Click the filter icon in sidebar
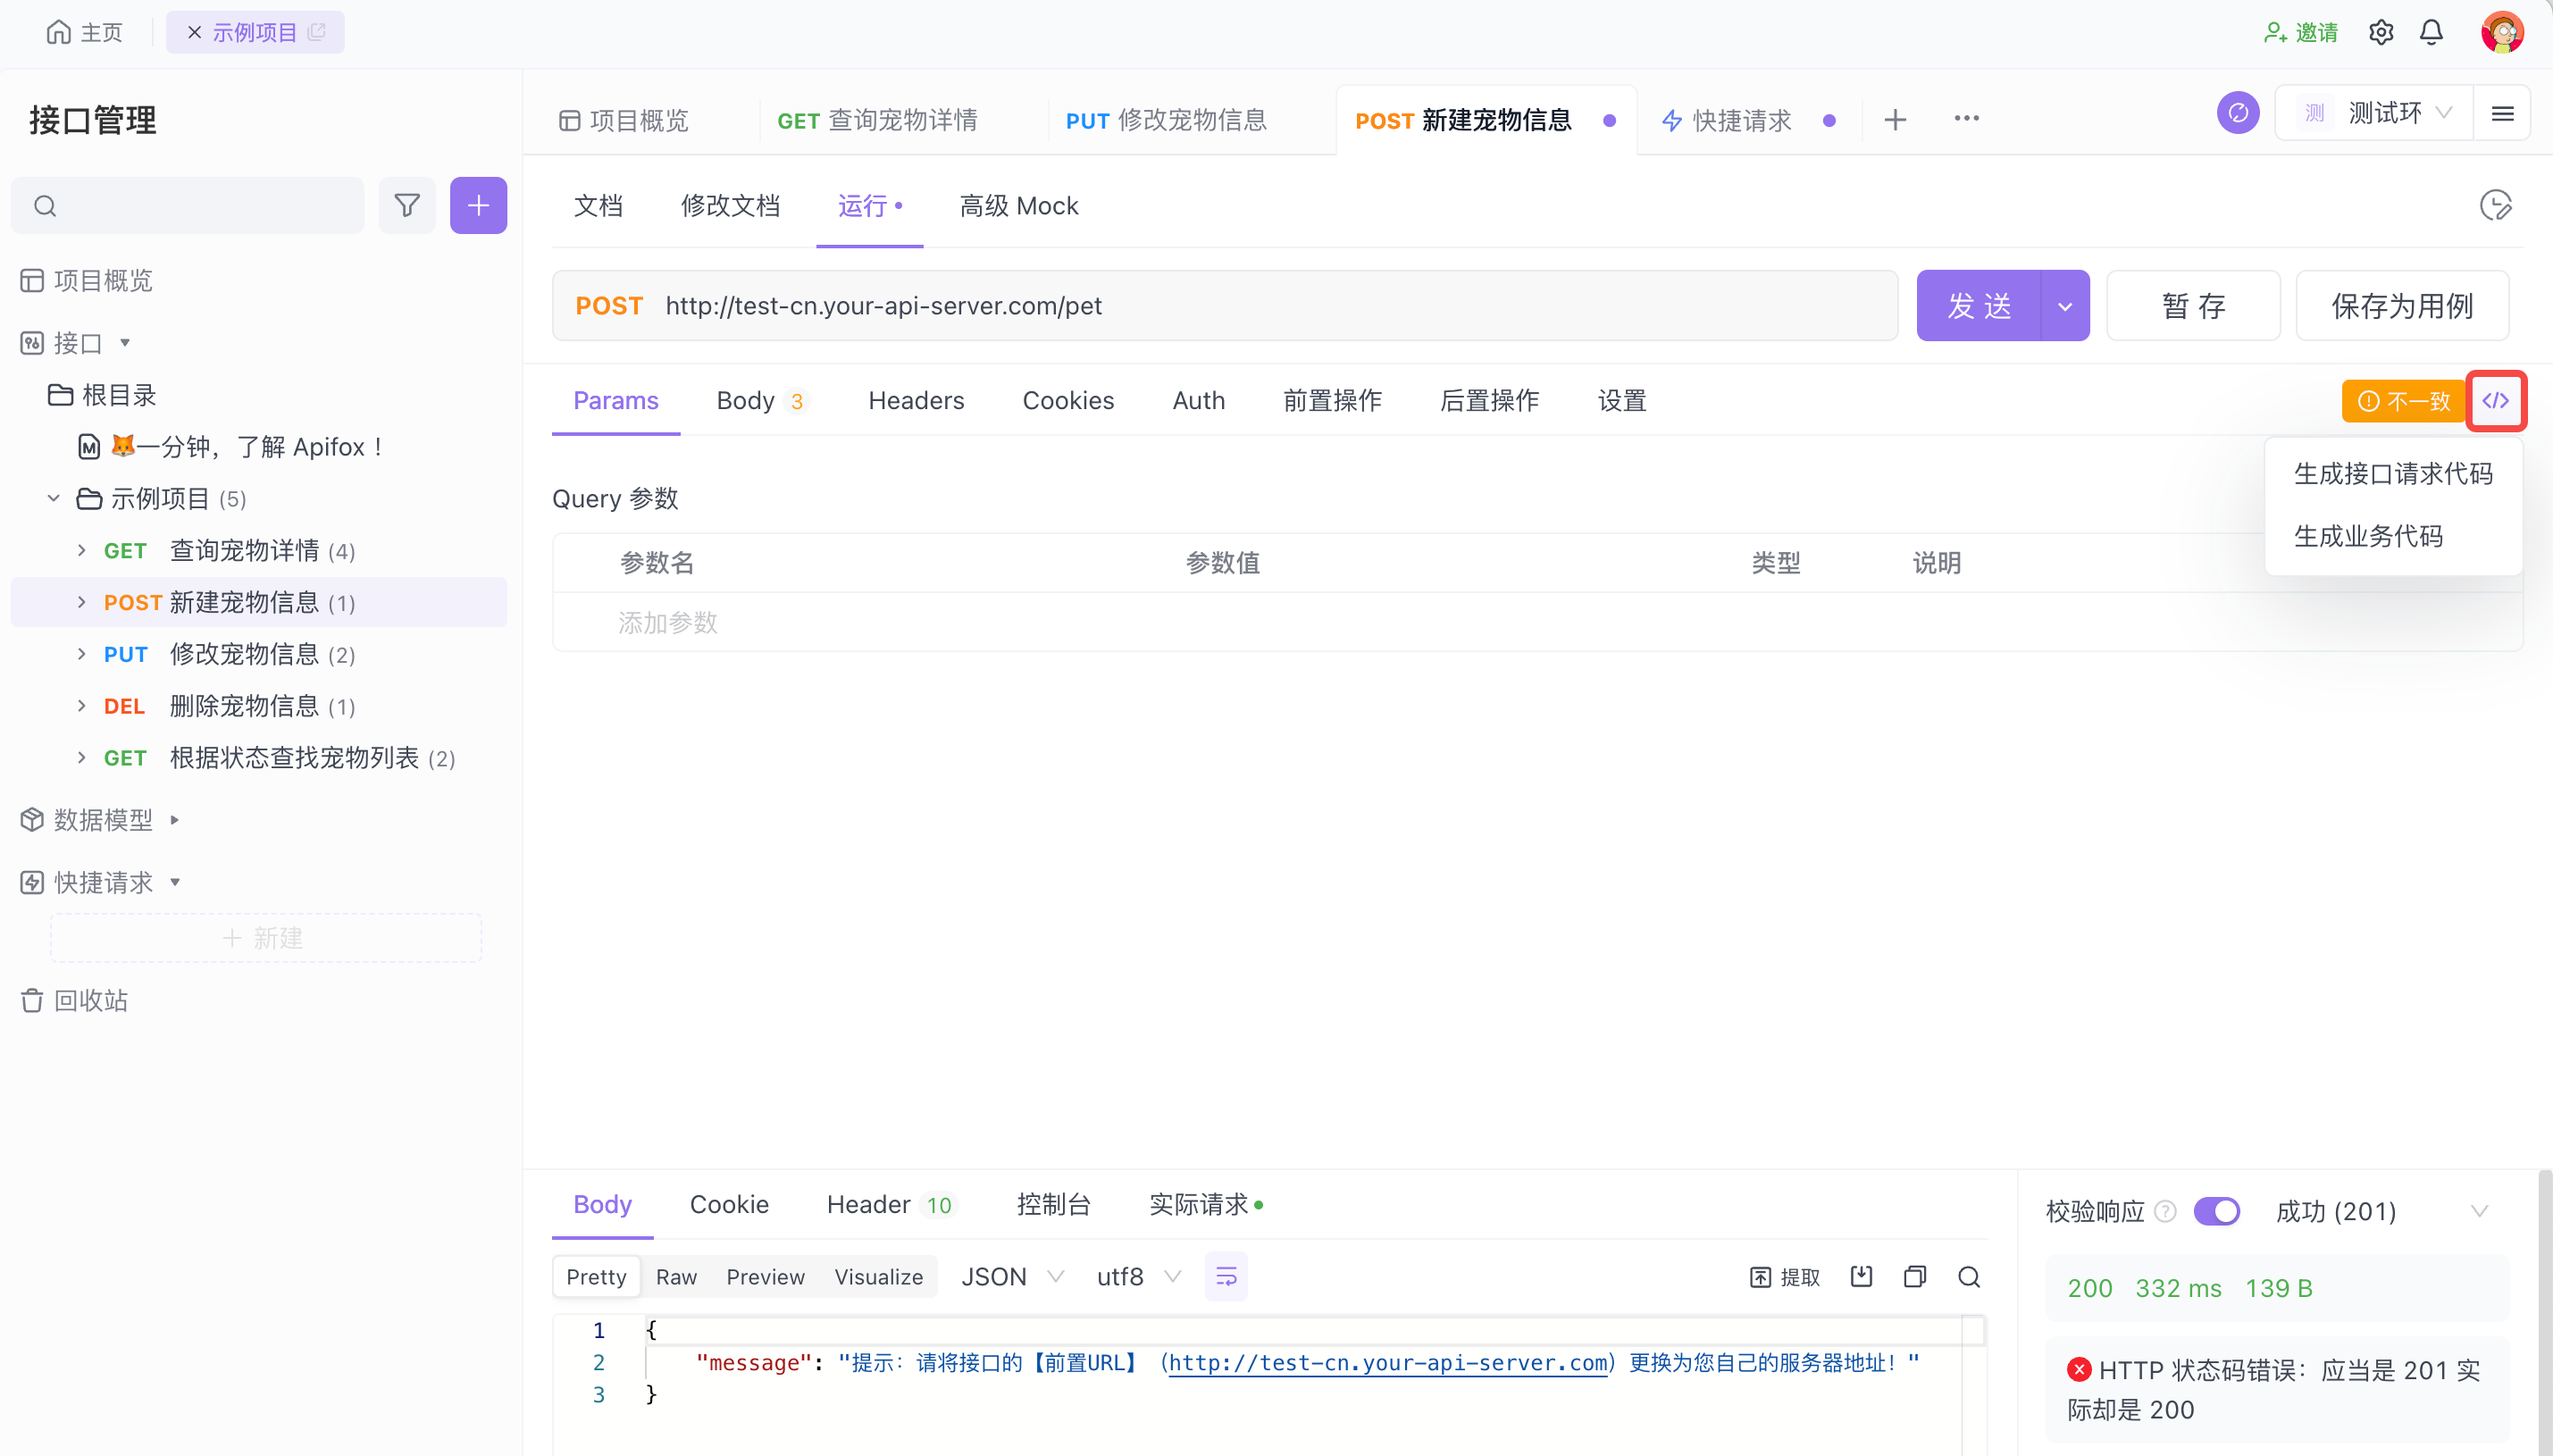The width and height of the screenshot is (2553, 1456). point(406,206)
